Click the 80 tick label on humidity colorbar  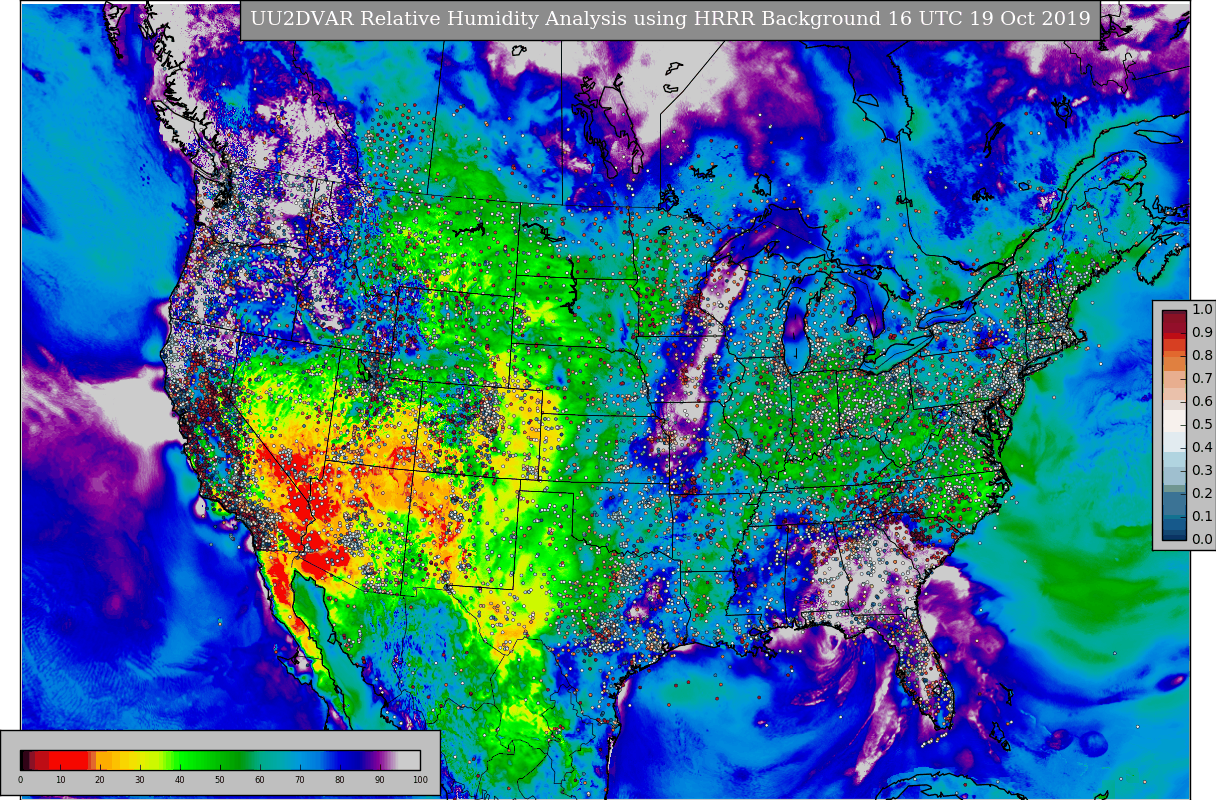pyautogui.click(x=340, y=780)
